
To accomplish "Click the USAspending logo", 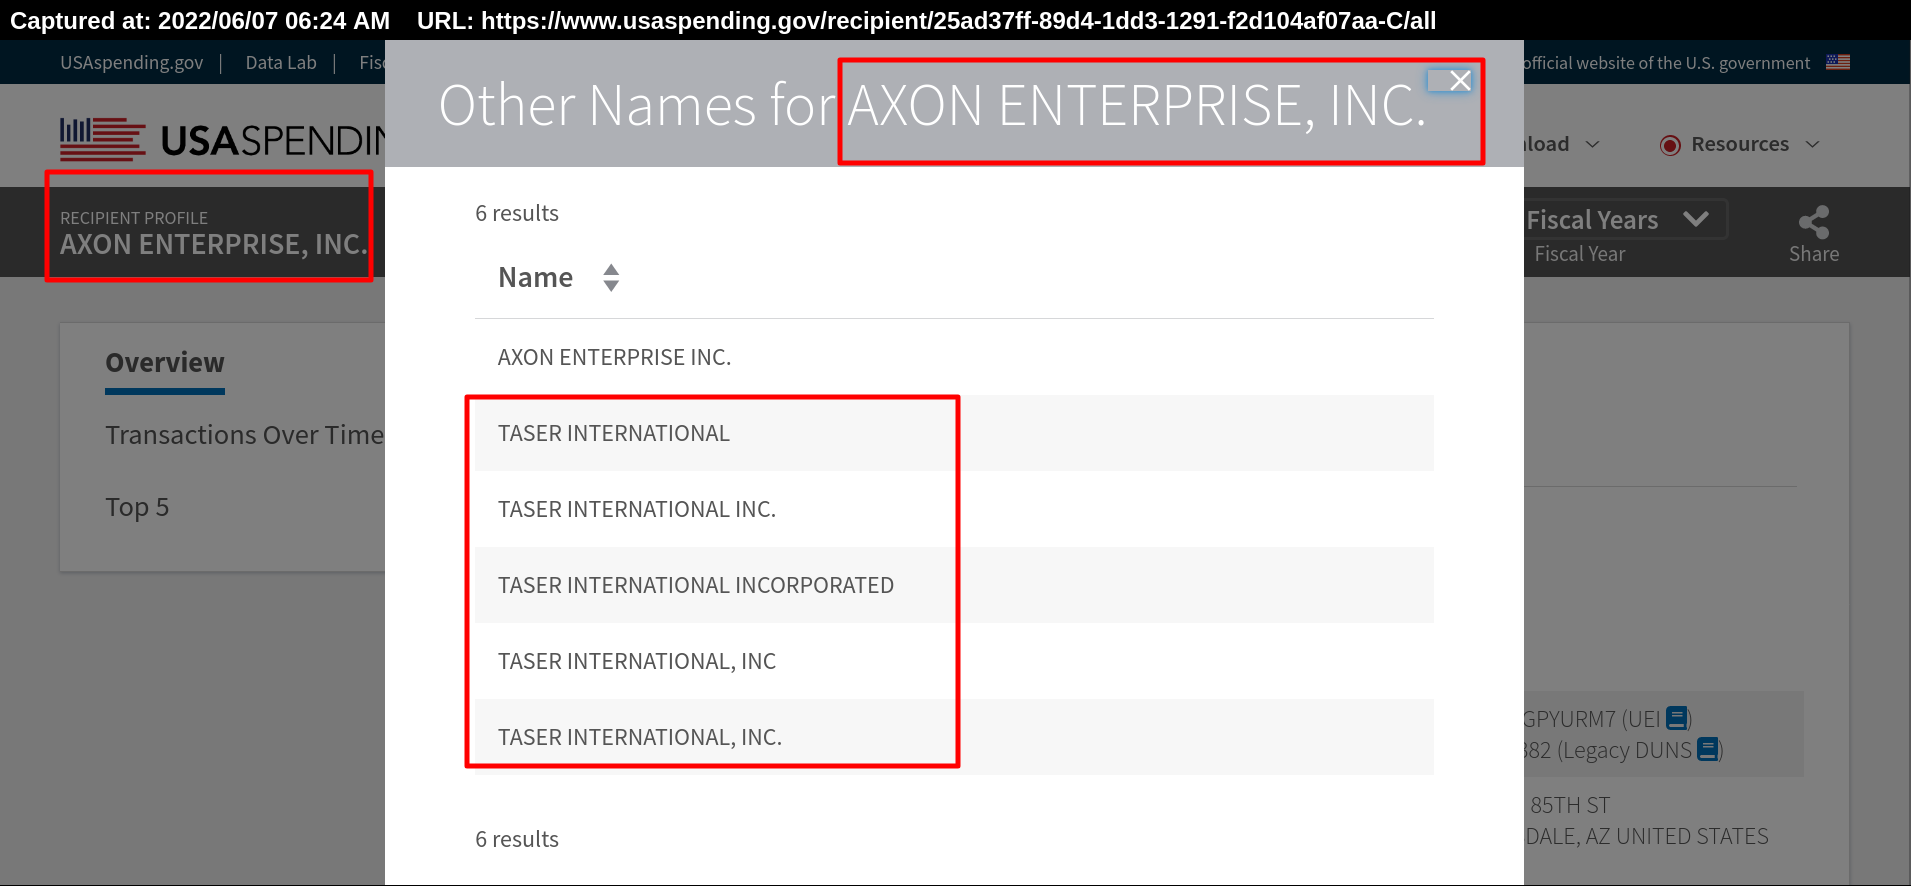I will pos(222,139).
